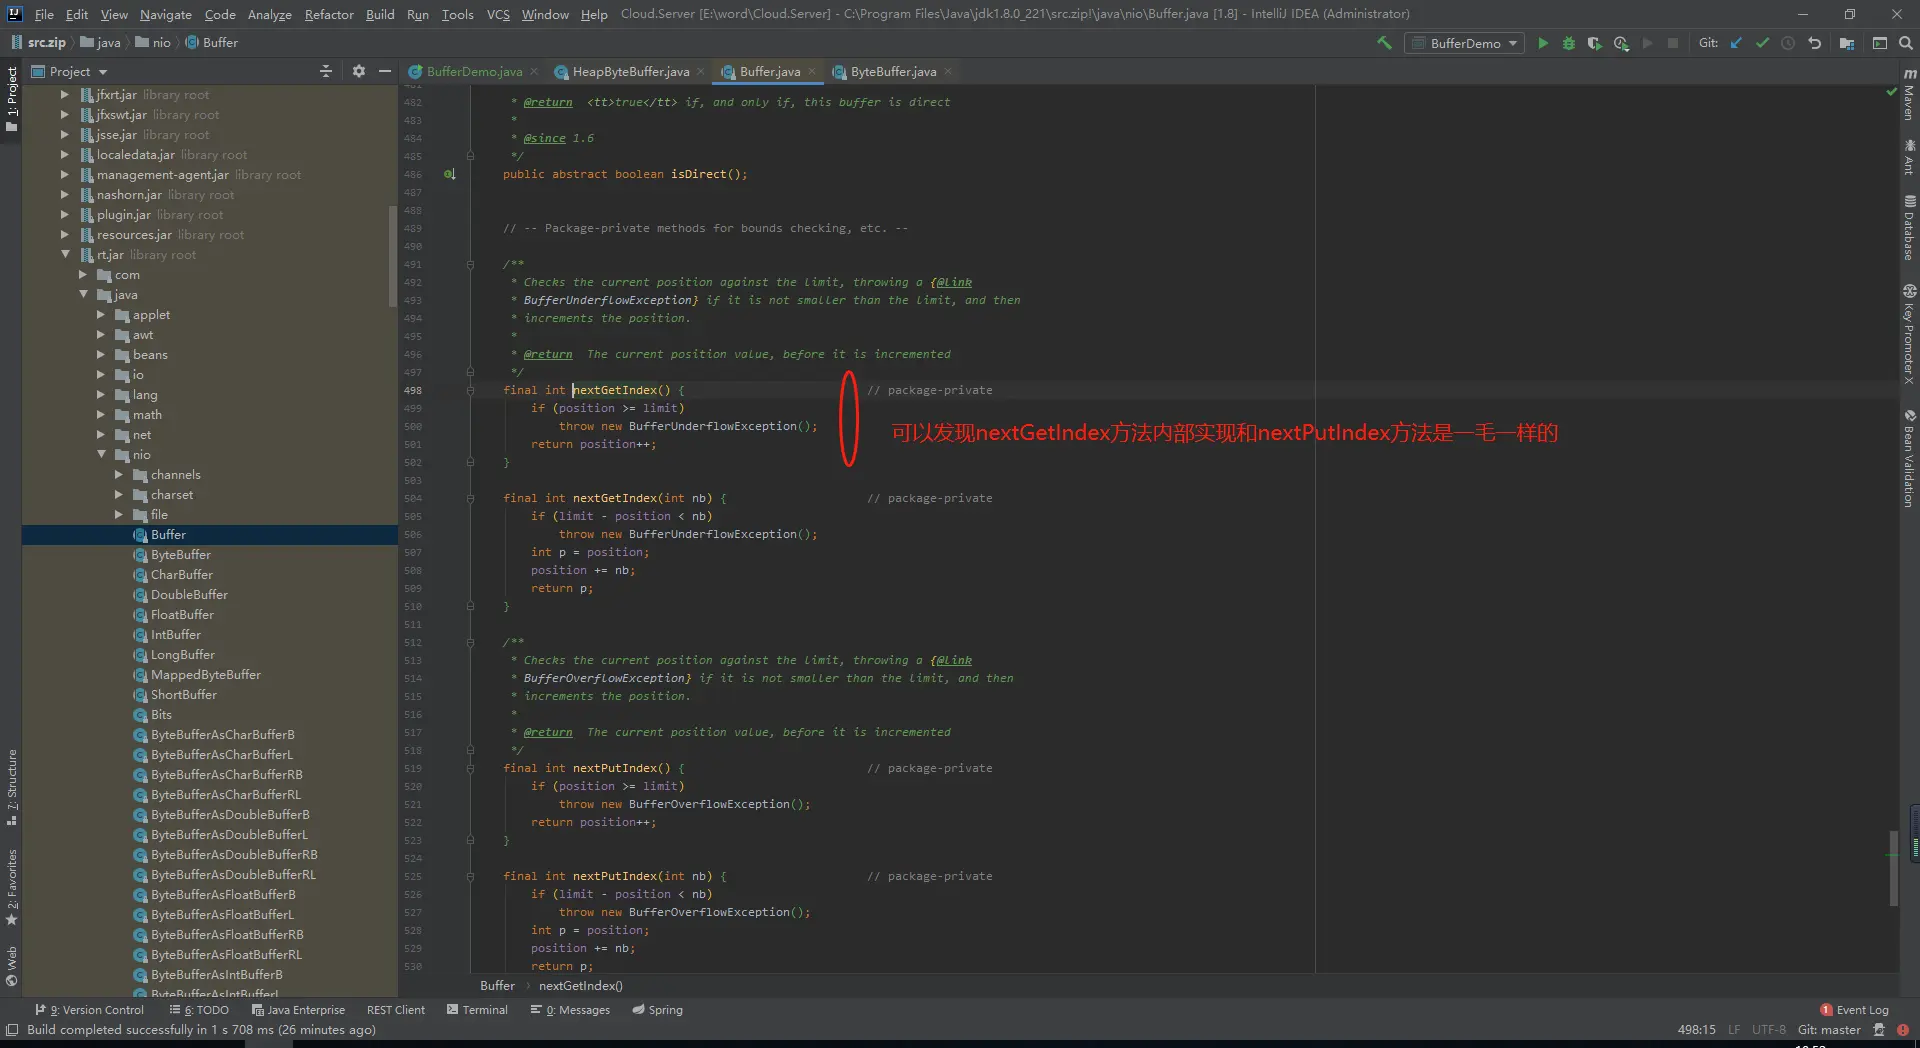The image size is (1920, 1048).
Task: Open the Terminal tool window
Action: tap(477, 1010)
